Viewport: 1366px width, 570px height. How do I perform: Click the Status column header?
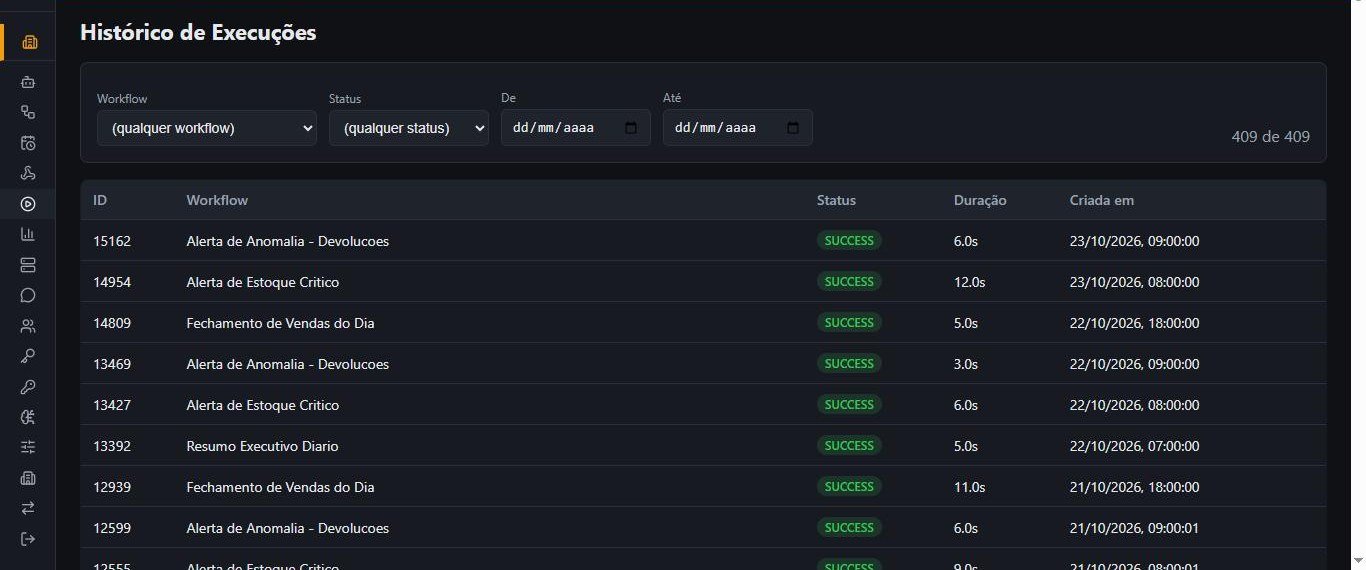tap(836, 200)
